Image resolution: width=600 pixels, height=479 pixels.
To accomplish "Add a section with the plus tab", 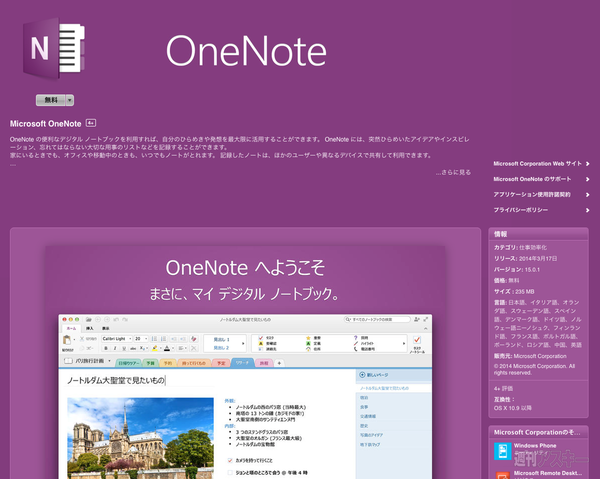I will click(x=279, y=363).
